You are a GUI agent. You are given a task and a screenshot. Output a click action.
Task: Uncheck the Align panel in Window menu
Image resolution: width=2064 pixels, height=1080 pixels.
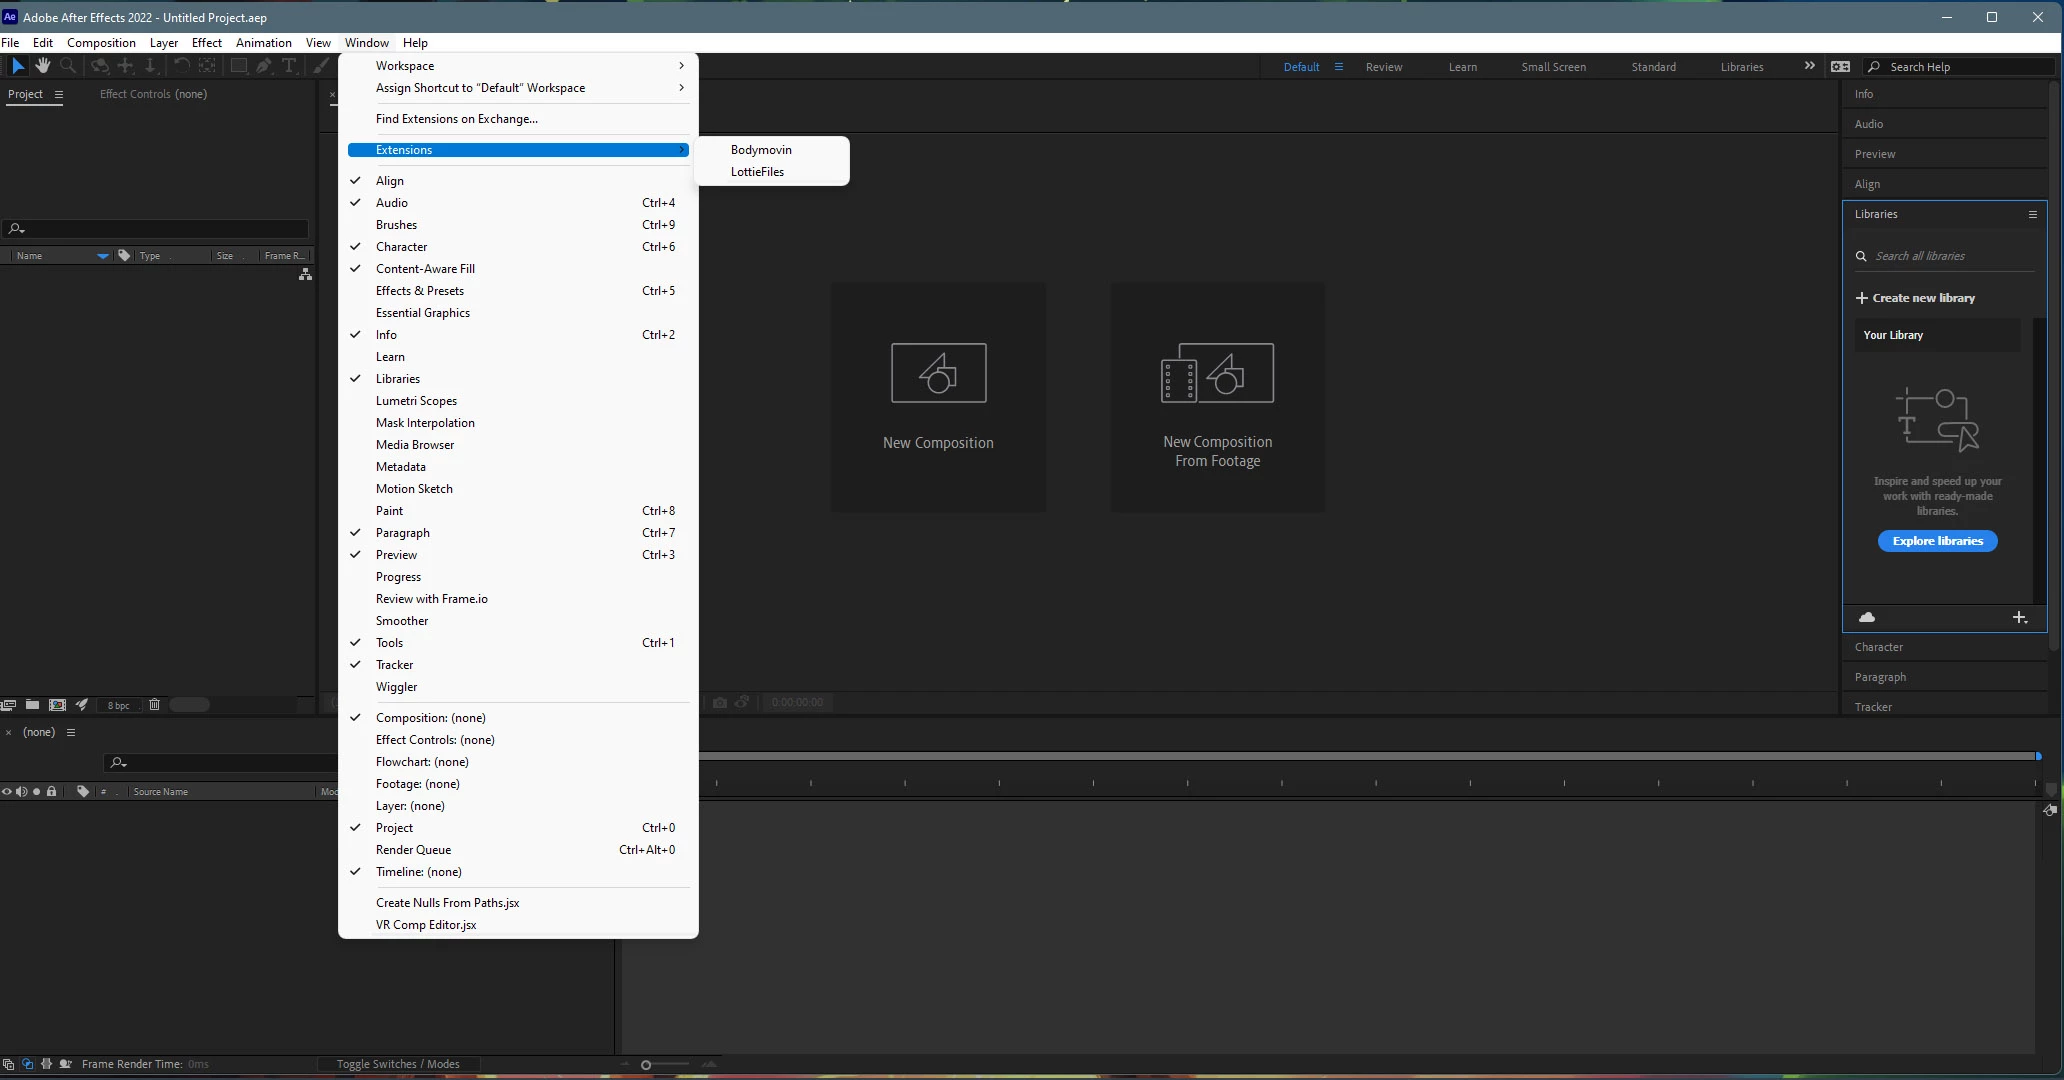click(390, 181)
